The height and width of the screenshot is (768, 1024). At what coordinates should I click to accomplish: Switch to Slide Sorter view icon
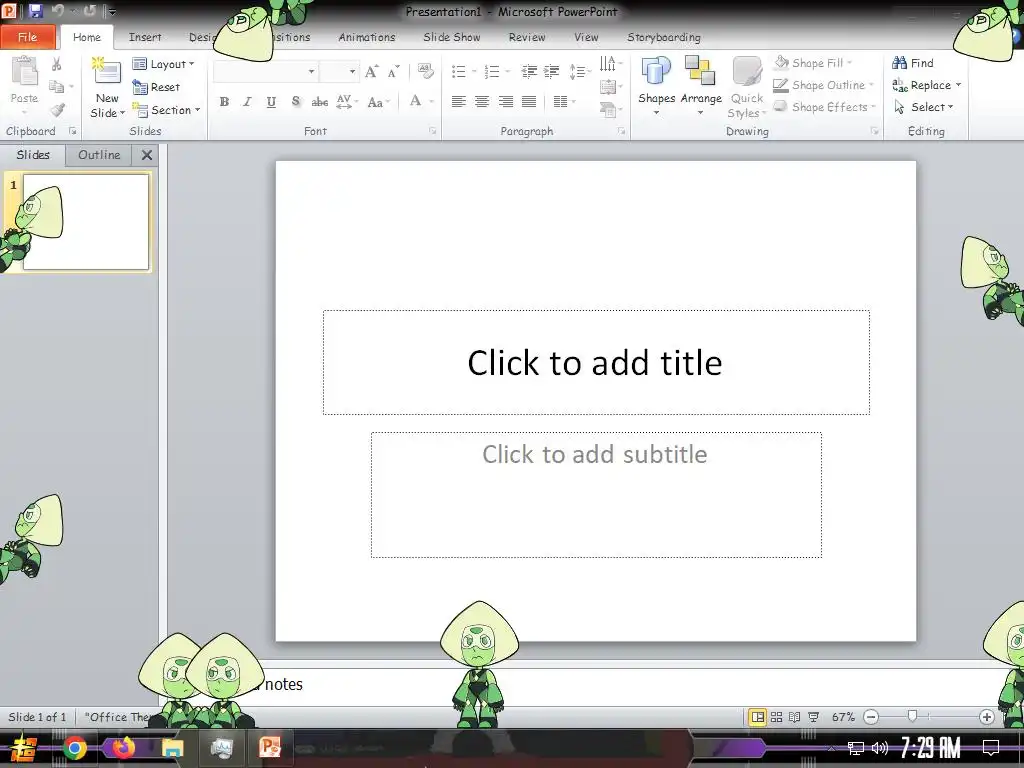point(776,717)
